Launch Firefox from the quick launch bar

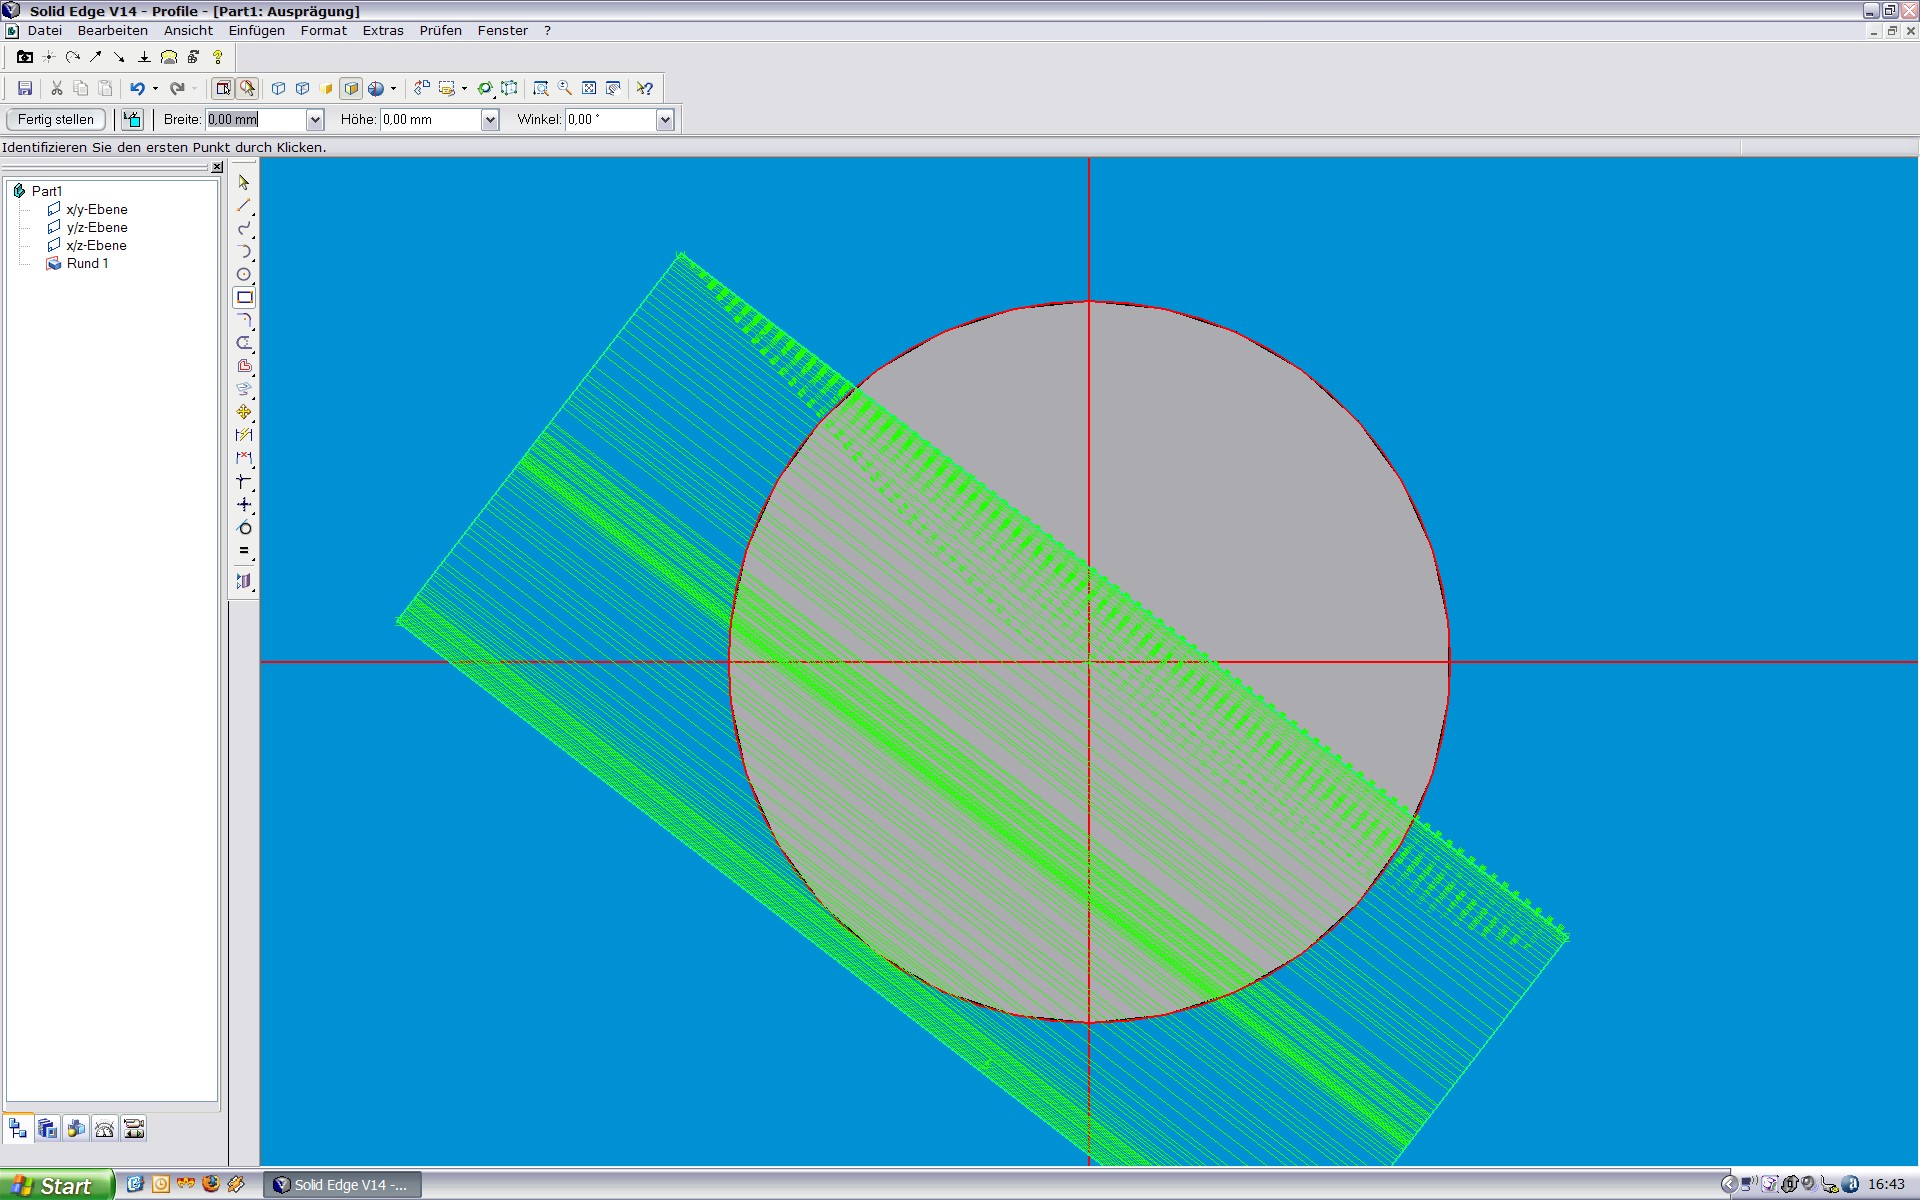211,1184
